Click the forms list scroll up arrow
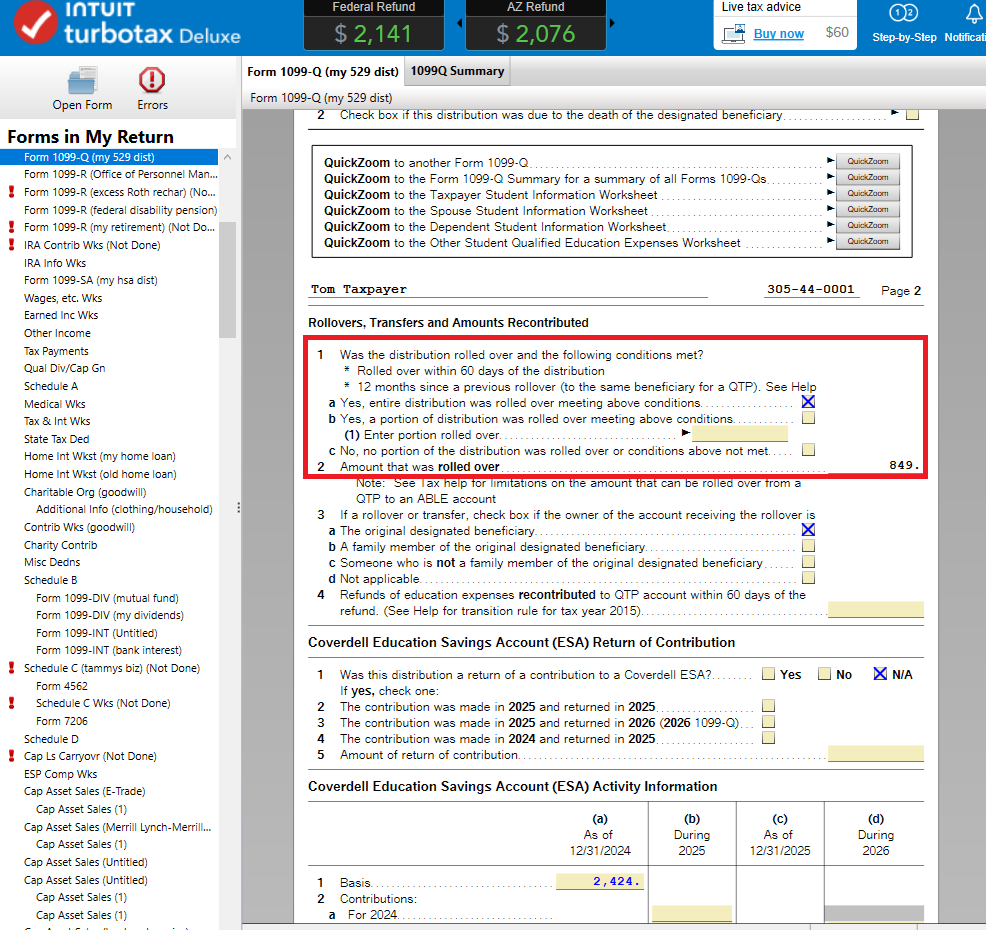986x930 pixels. [227, 158]
